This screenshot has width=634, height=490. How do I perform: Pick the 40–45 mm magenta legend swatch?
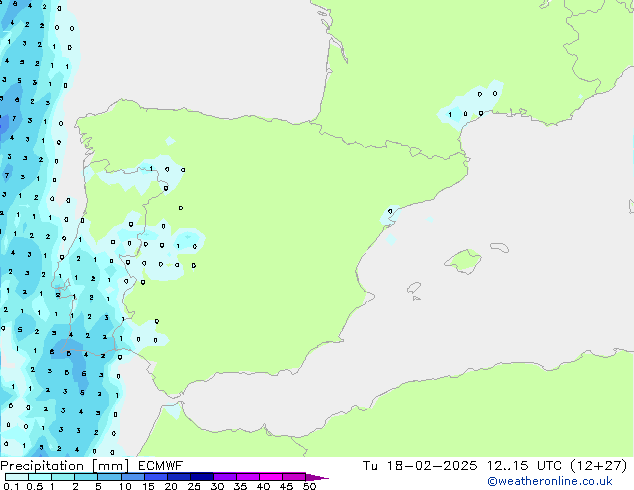coord(271,477)
